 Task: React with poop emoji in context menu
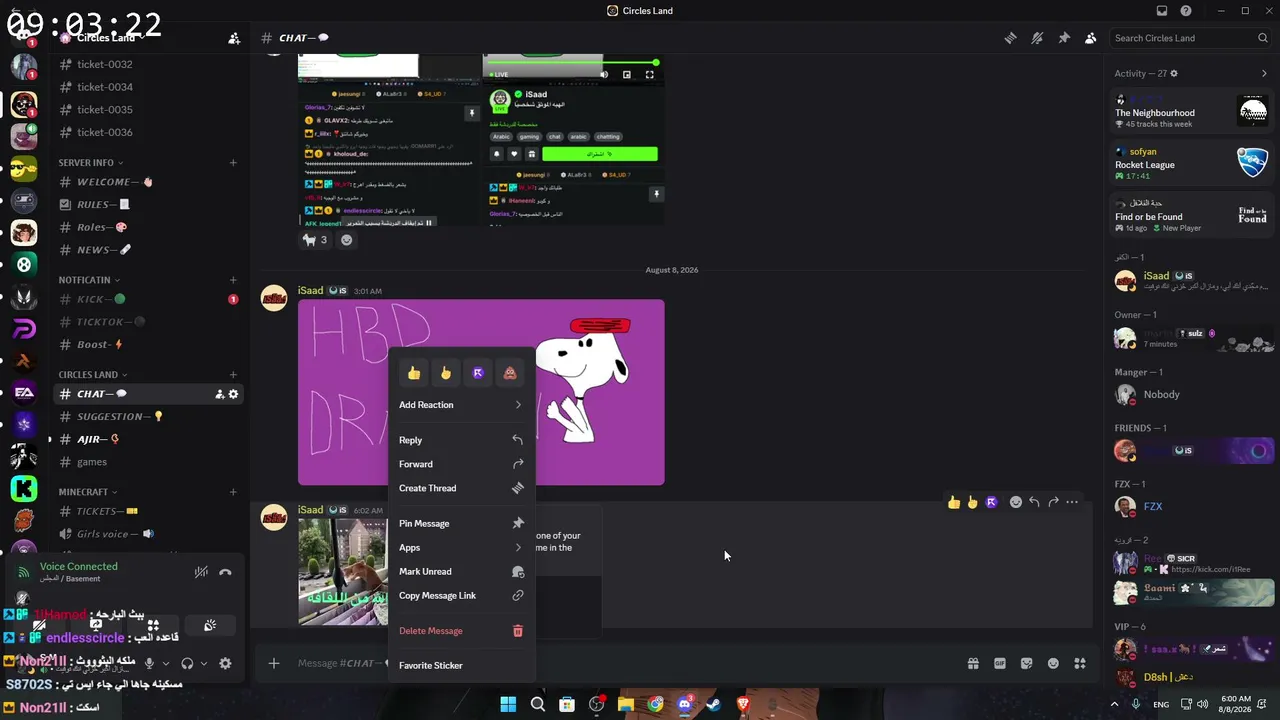coord(510,373)
